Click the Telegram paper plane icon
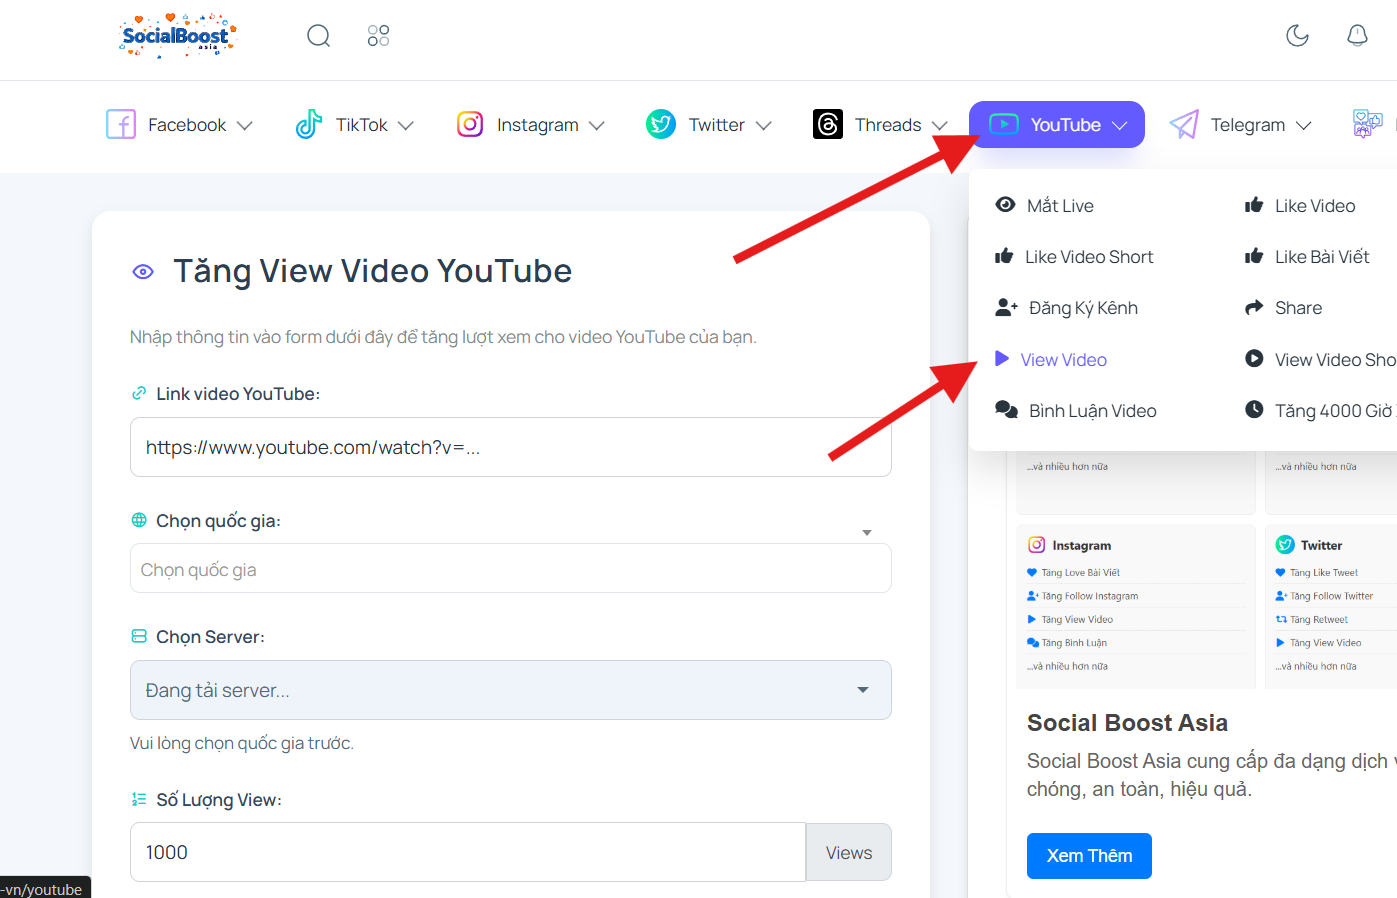Viewport: 1397px width, 898px height. pyautogui.click(x=1184, y=124)
